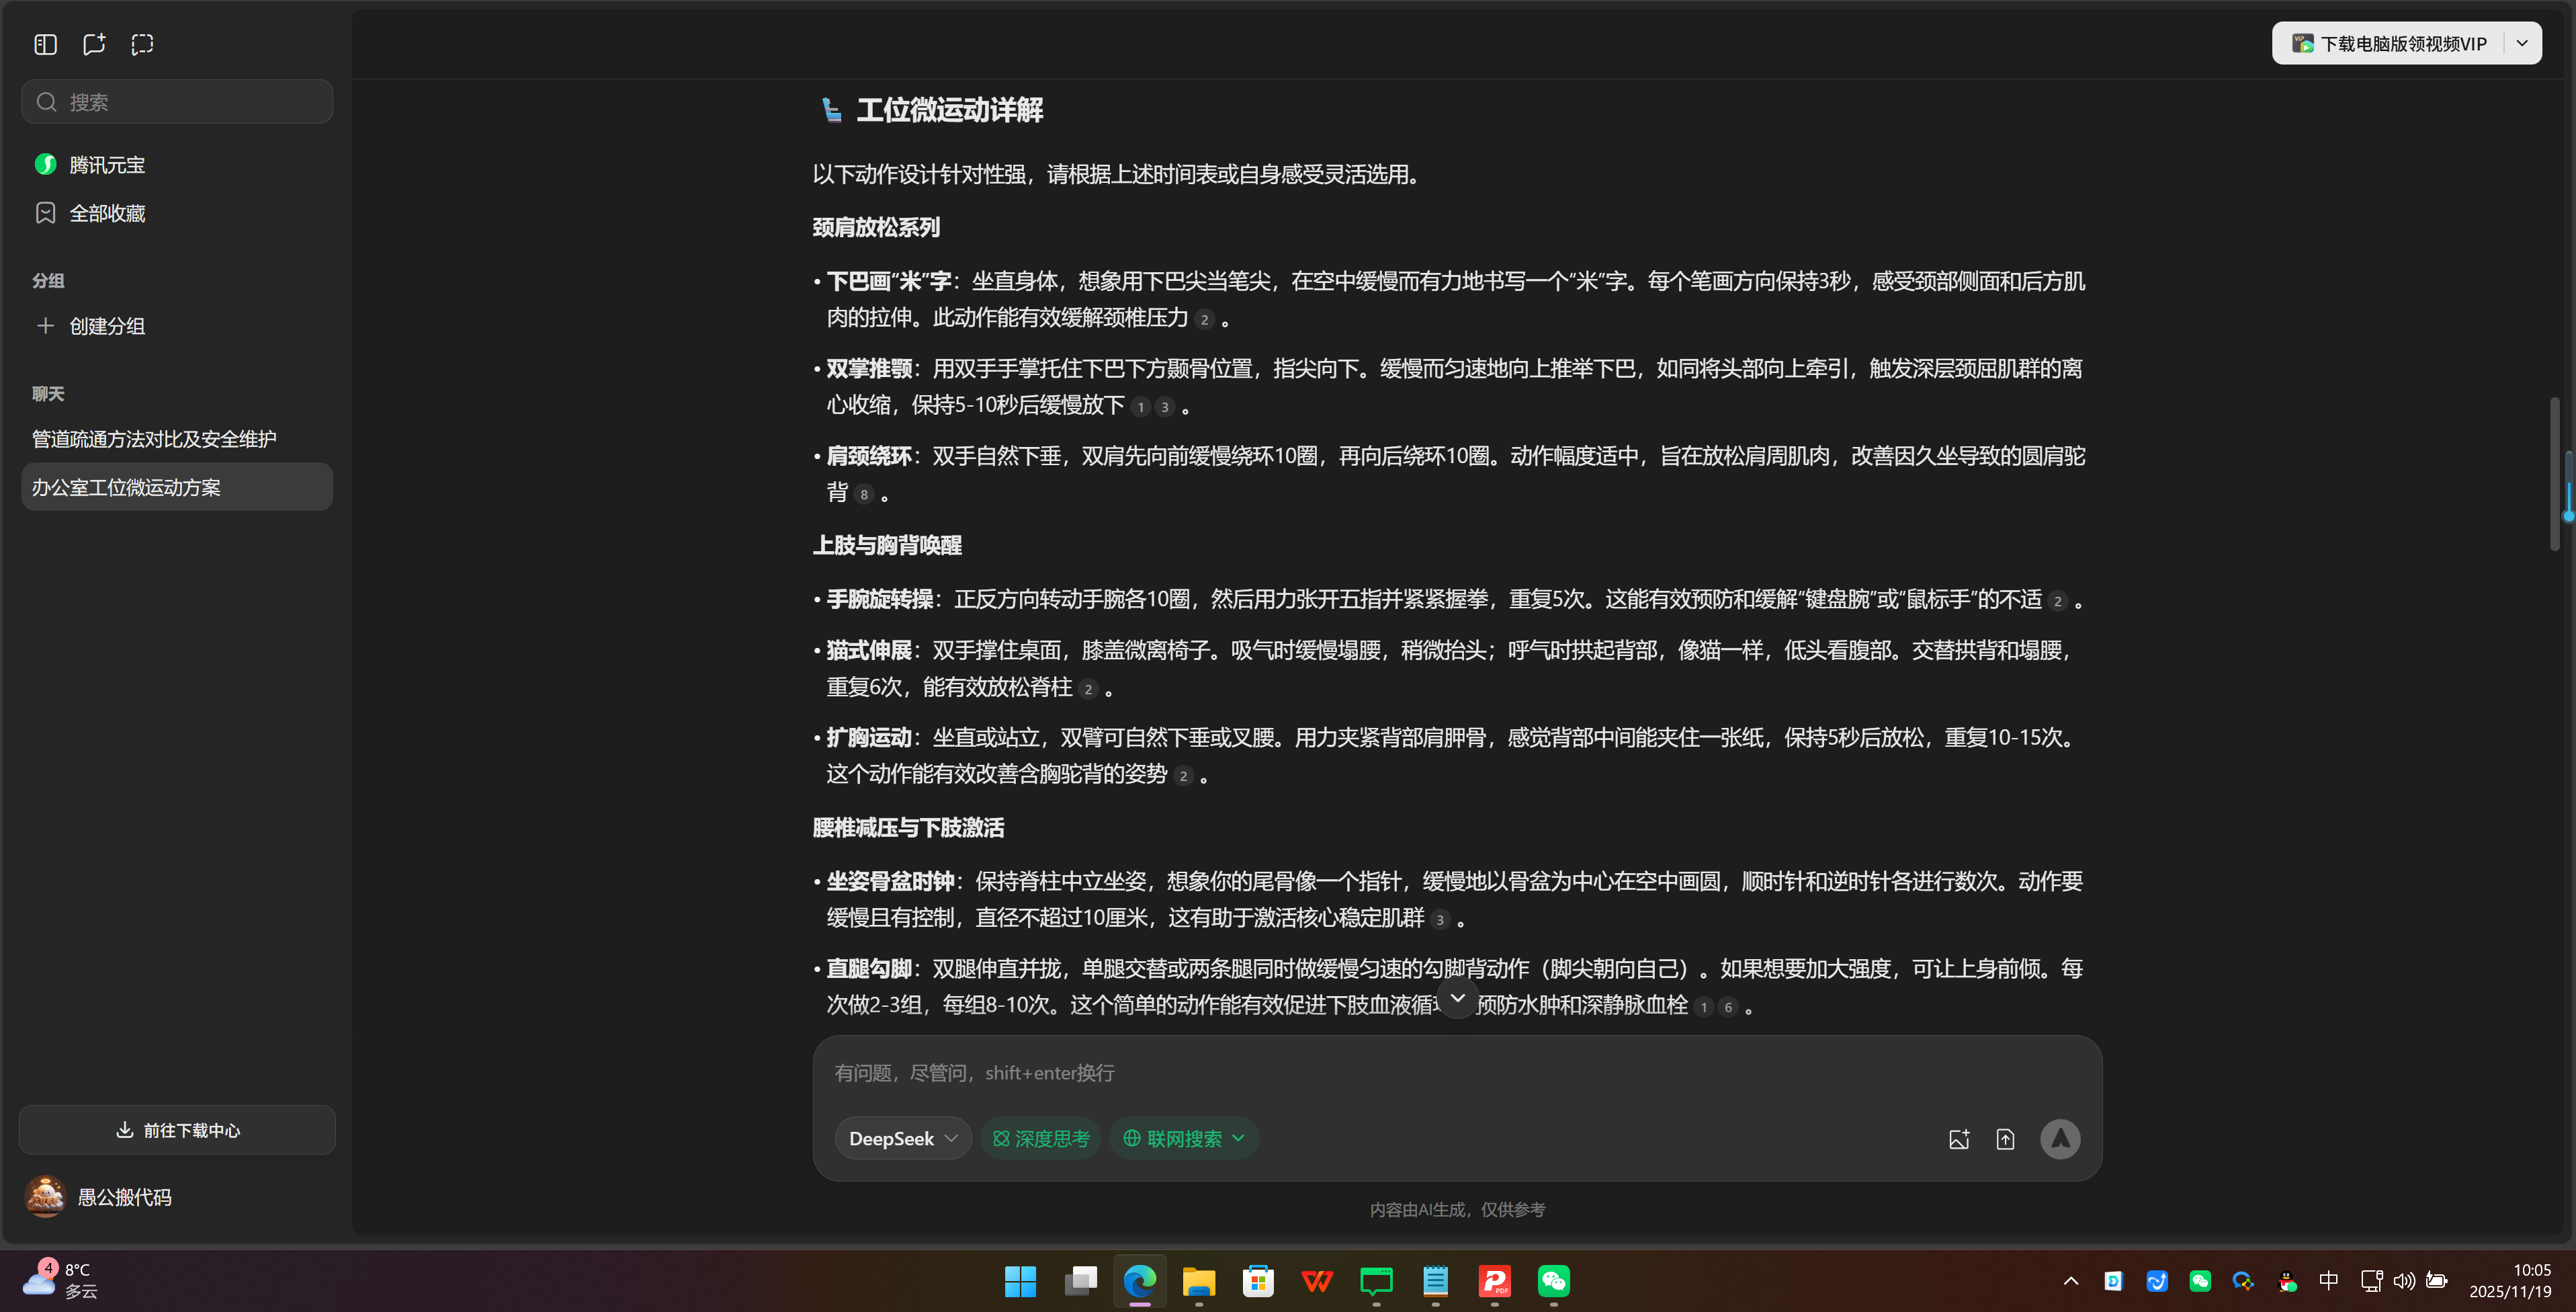Collapse the sidebar with the panel icon
The height and width of the screenshot is (1312, 2576).
(x=45, y=44)
